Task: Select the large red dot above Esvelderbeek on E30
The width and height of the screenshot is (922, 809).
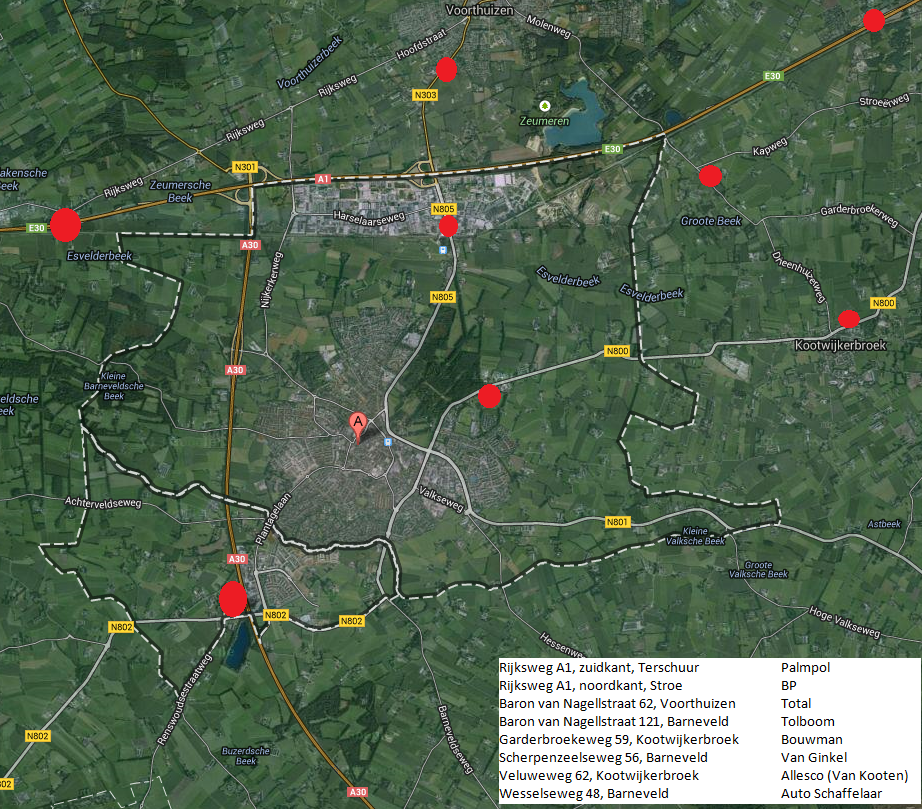Action: [65, 225]
